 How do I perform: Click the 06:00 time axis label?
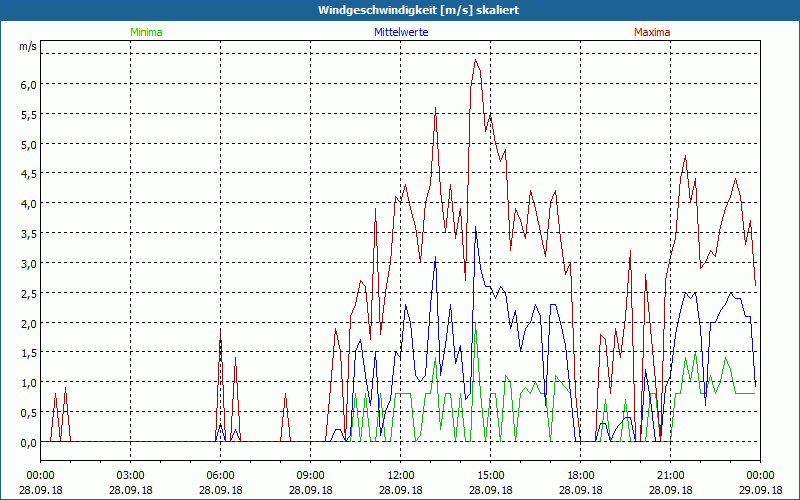click(220, 475)
